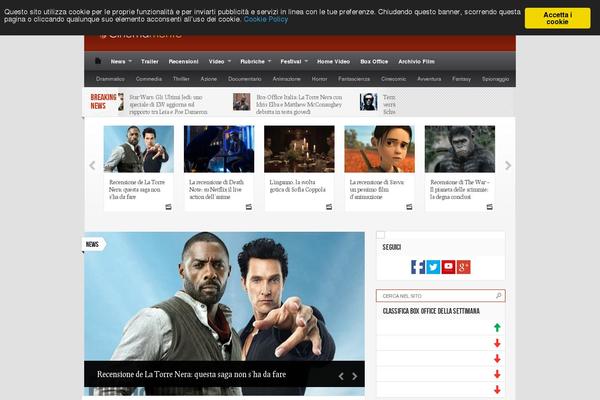Image resolution: width=600 pixels, height=400 pixels.
Task: Open Star Wars Gli Ultimi Jedi breaking news
Action: click(168, 104)
